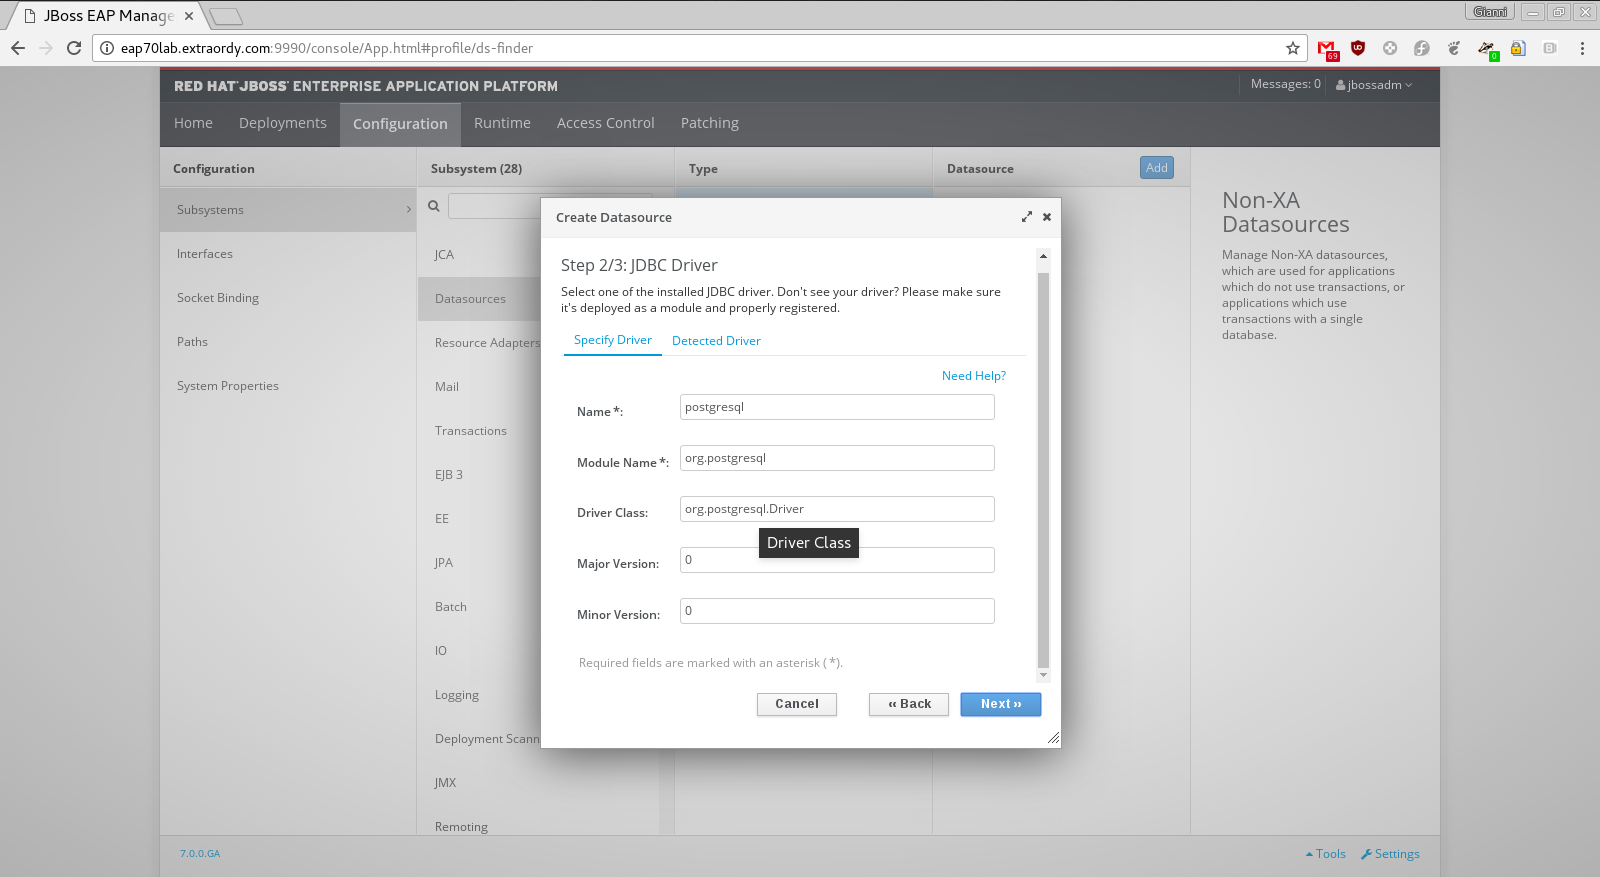The image size is (1600, 877).
Task: Click the dialog scrollbar up arrow
Action: [1043, 256]
